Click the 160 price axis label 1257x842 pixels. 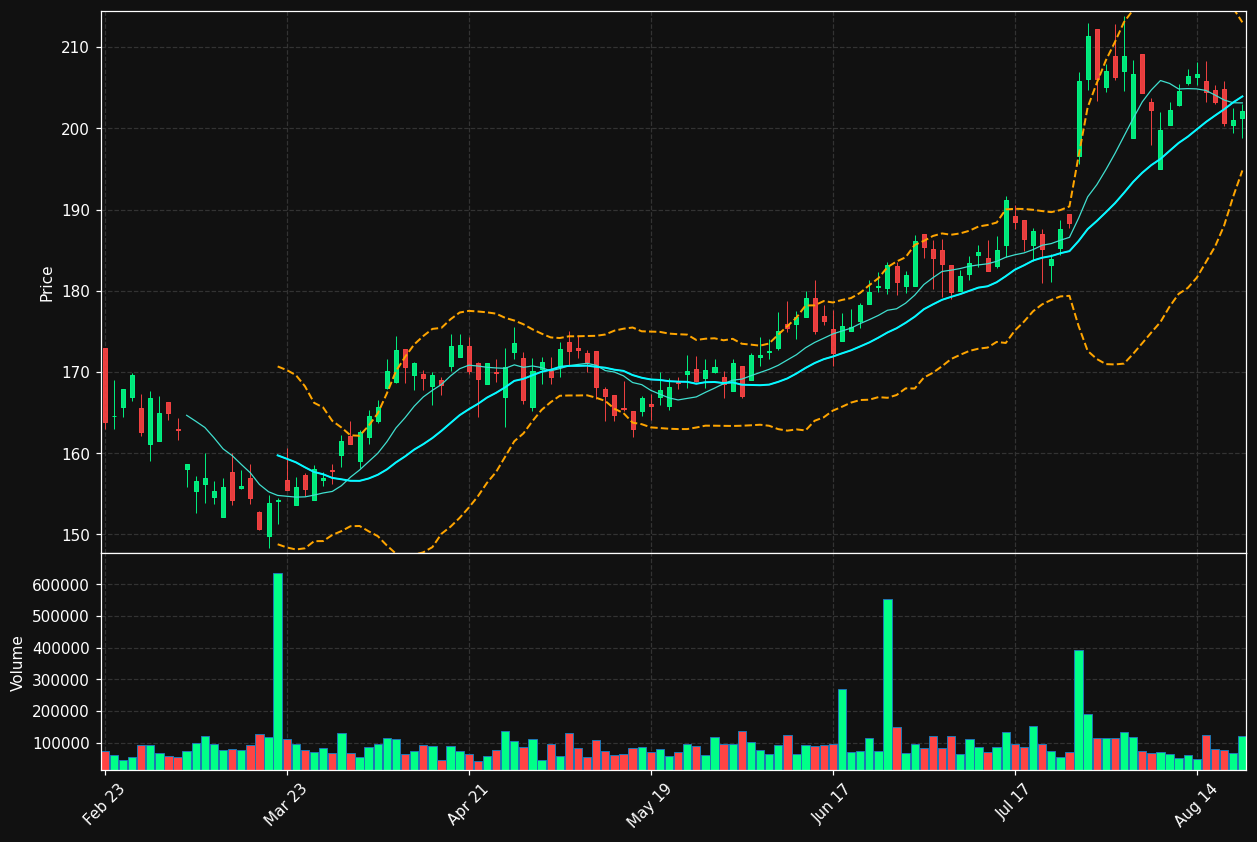(76, 454)
